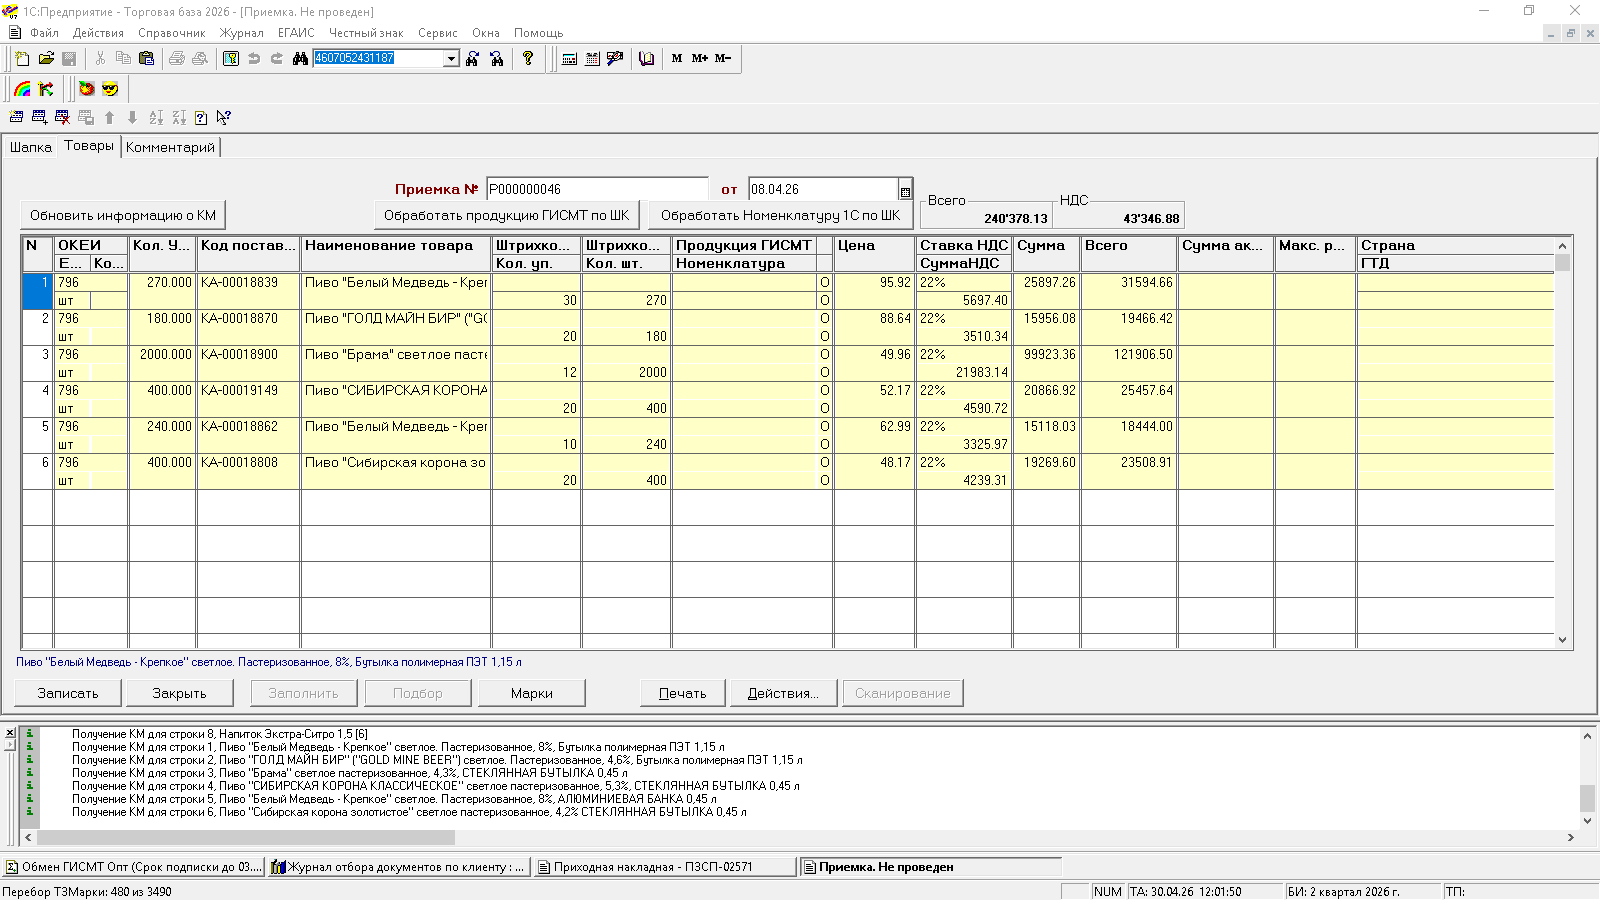
Task: Click the sunglasses smiley face icon
Action: click(x=110, y=89)
